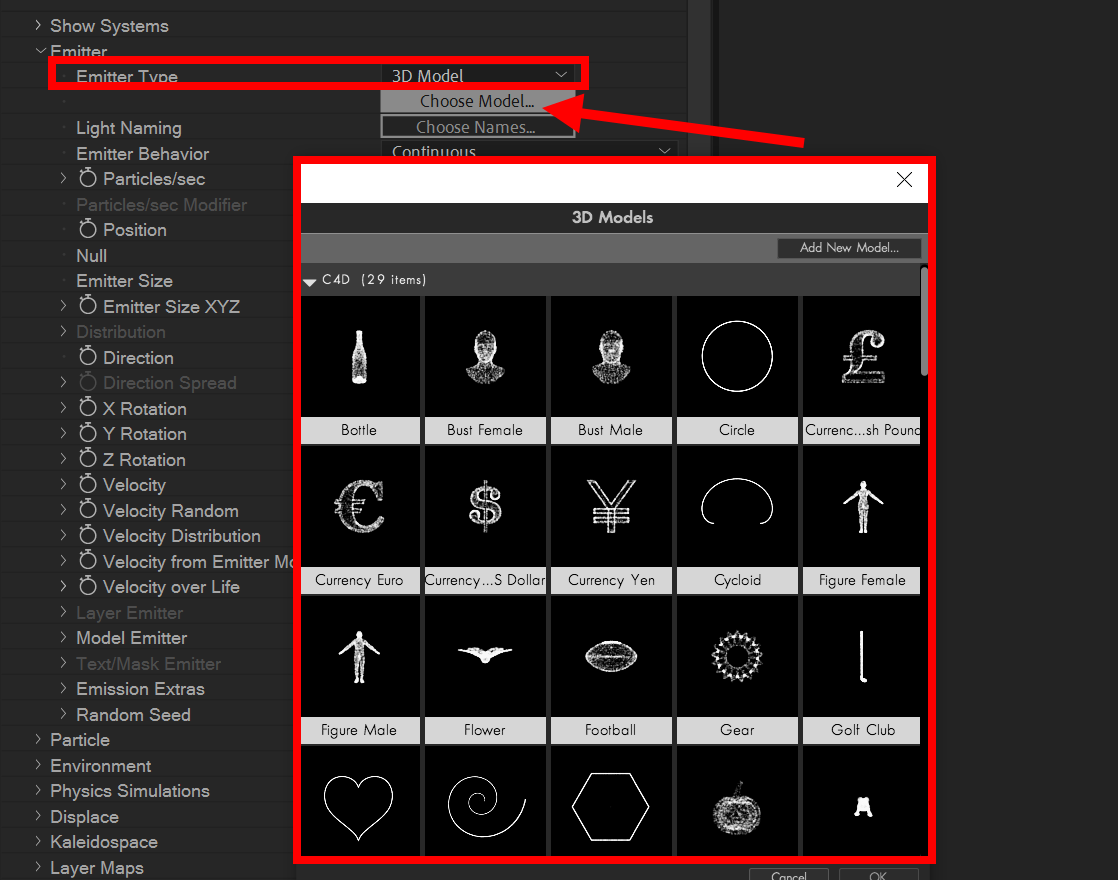Image resolution: width=1118 pixels, height=880 pixels.
Task: Close the 3D Models dialog
Action: click(904, 180)
